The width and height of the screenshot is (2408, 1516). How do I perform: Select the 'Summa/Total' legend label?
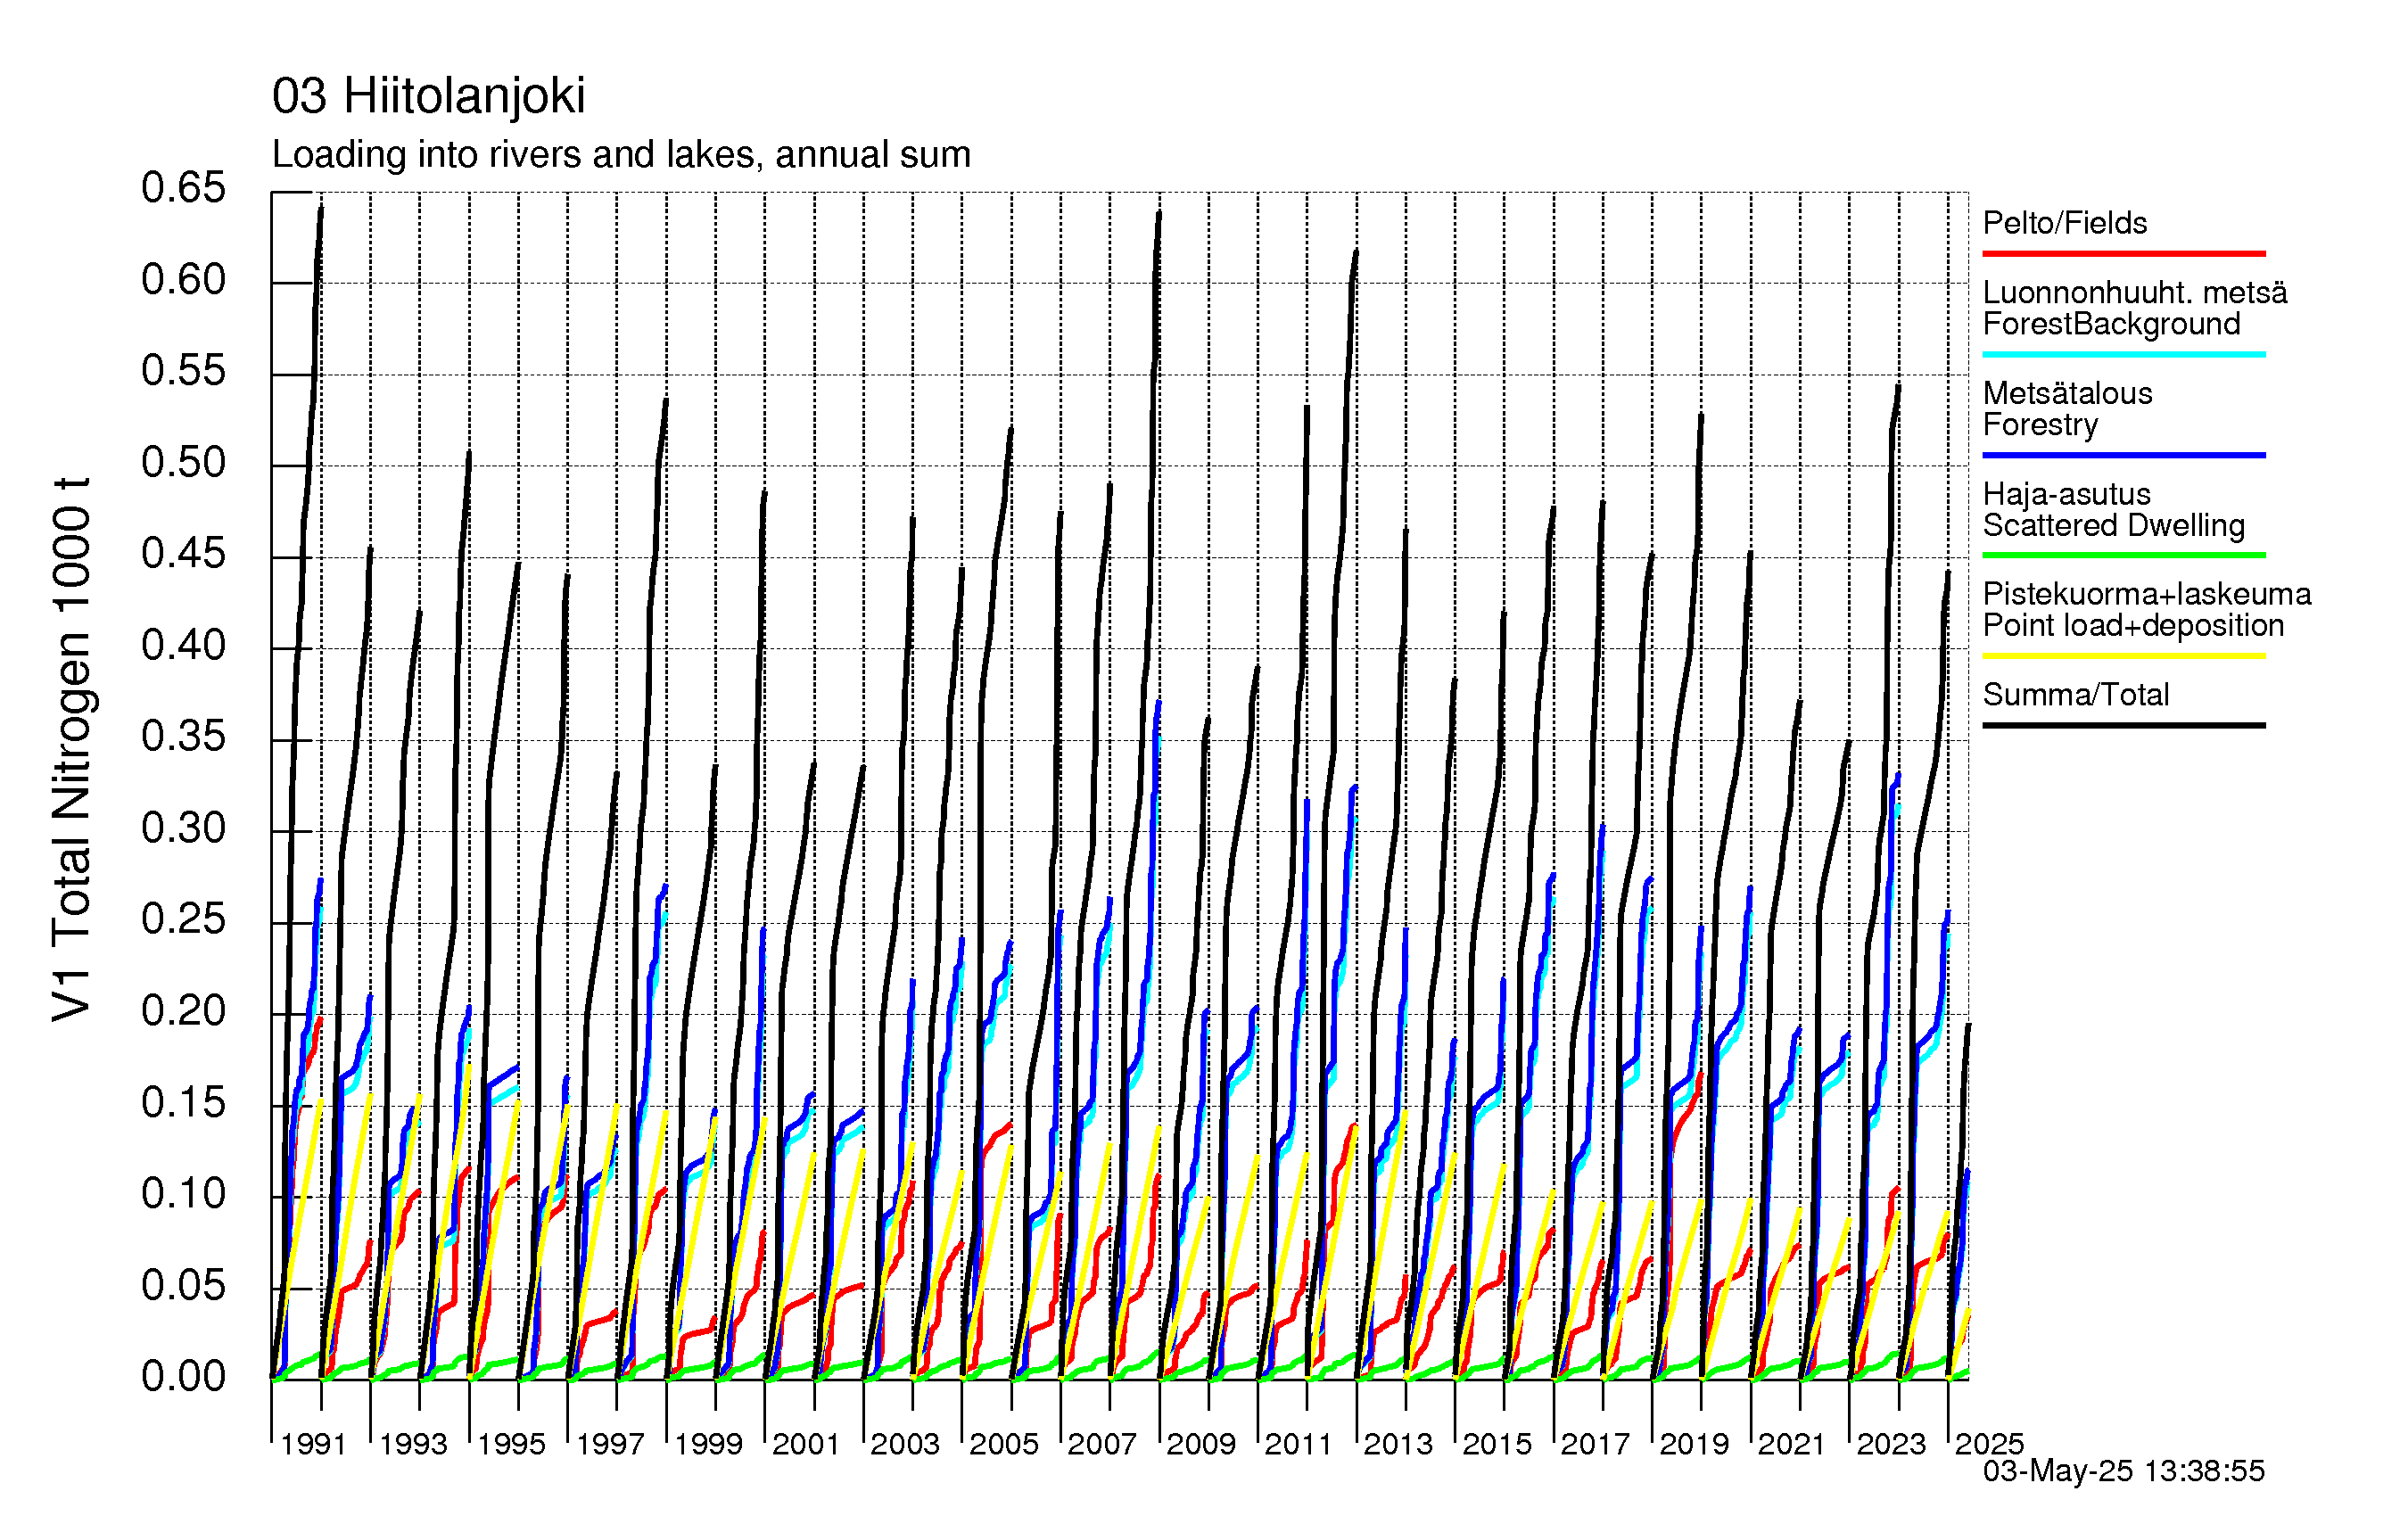(x=2076, y=695)
